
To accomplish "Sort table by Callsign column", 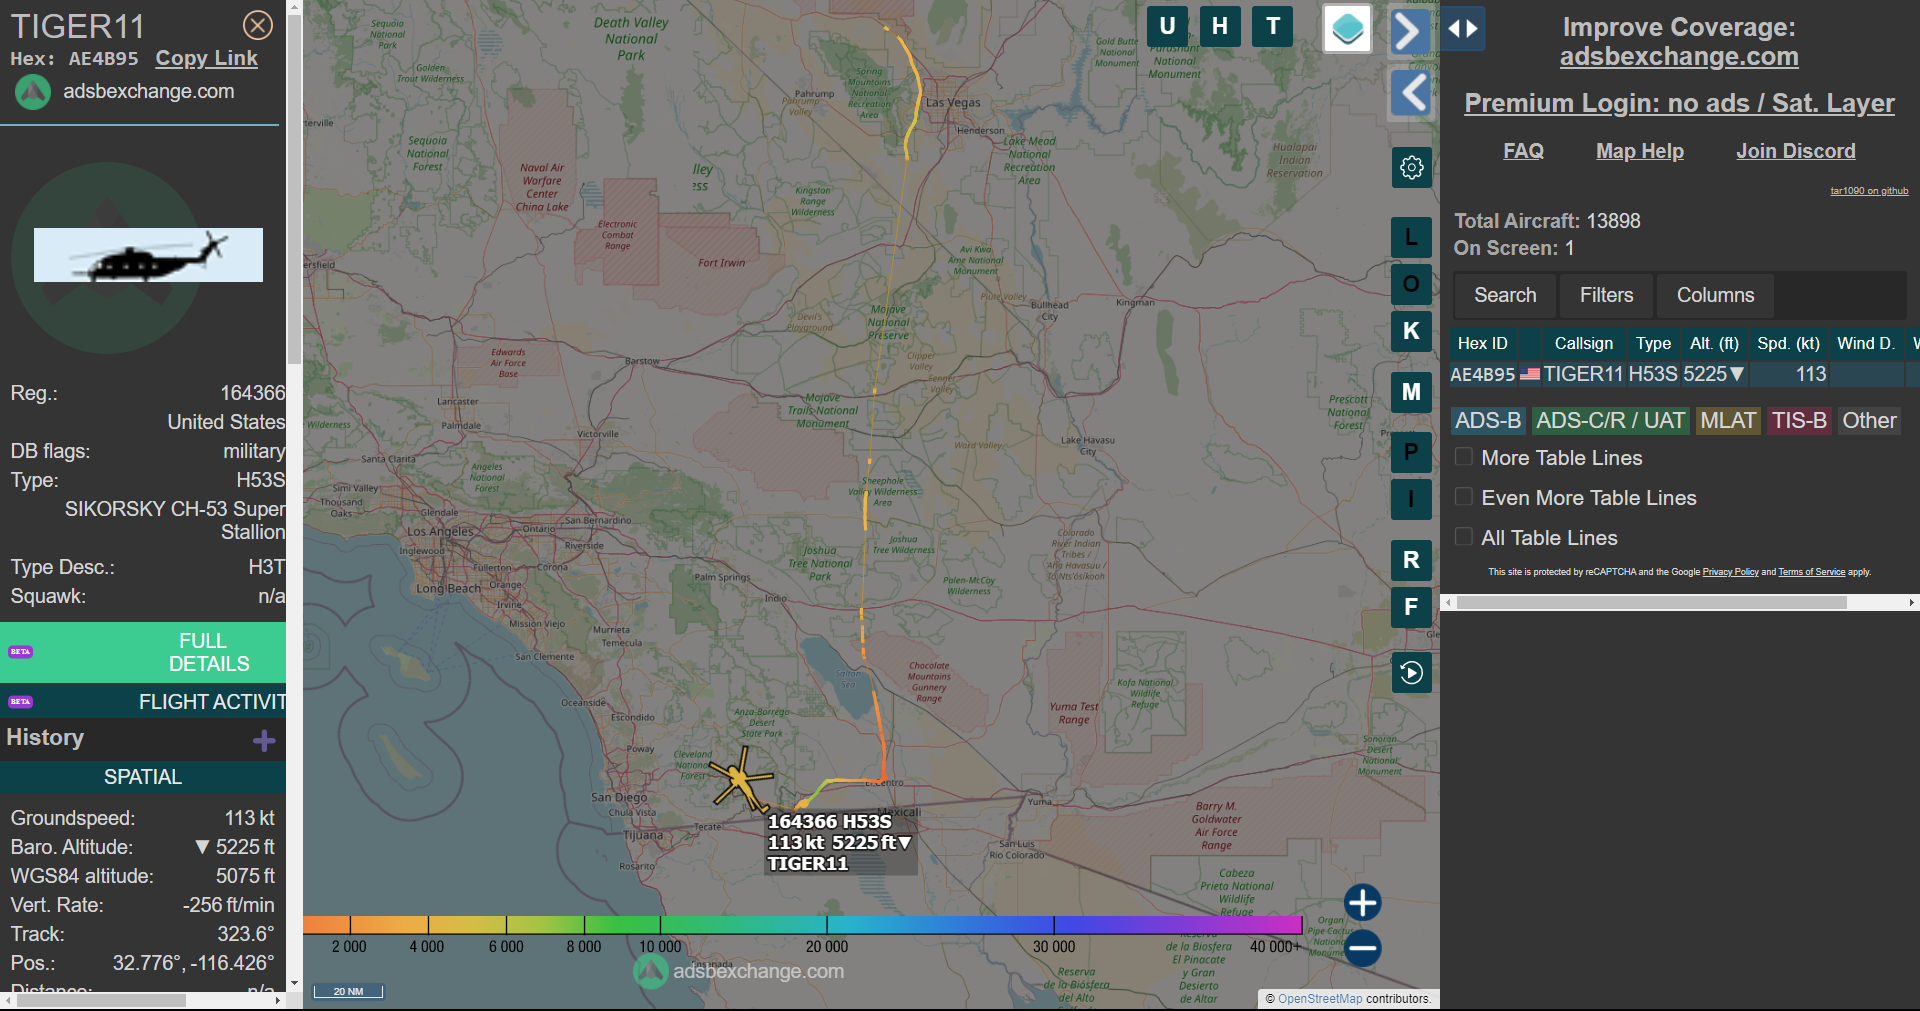I will coord(1583,343).
